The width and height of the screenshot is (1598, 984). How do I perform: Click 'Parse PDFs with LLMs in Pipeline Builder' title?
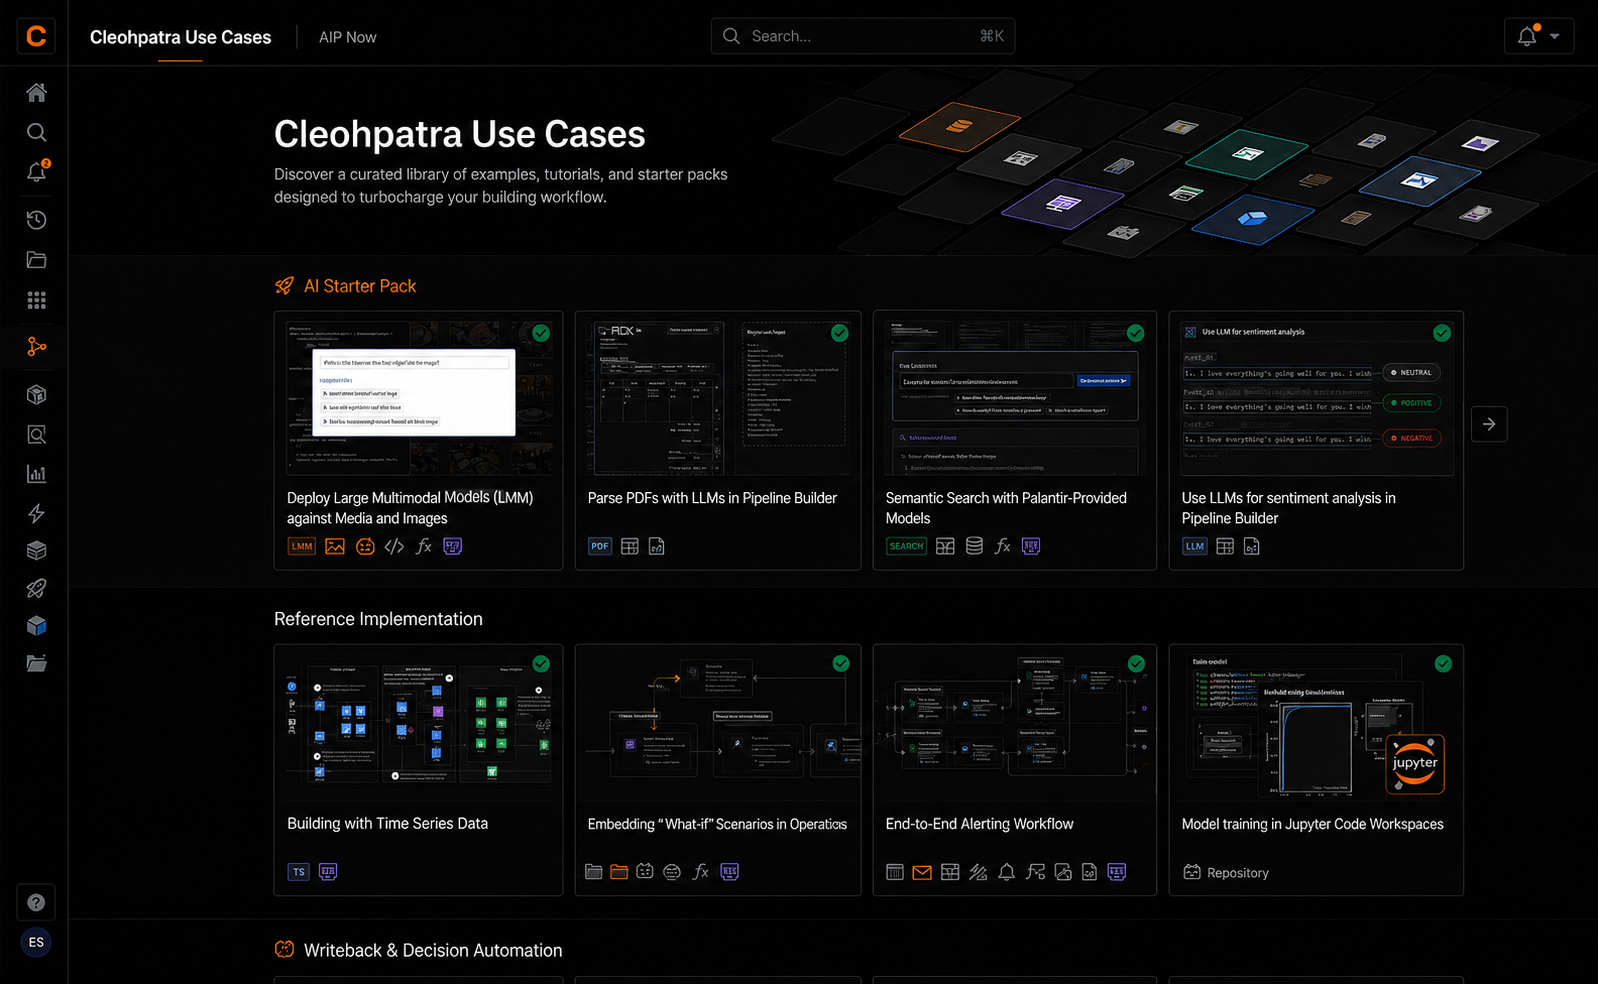(x=712, y=498)
